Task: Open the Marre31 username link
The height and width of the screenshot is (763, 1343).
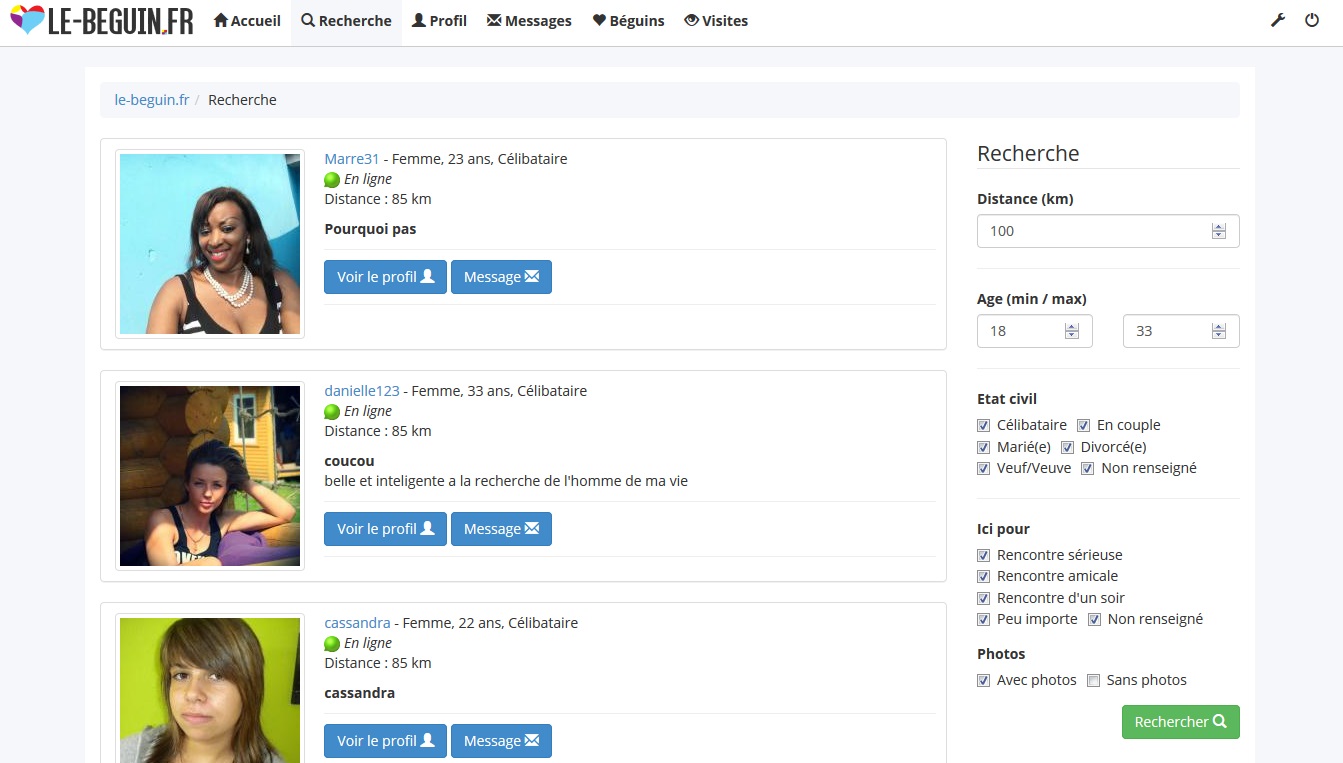Action: [x=352, y=159]
